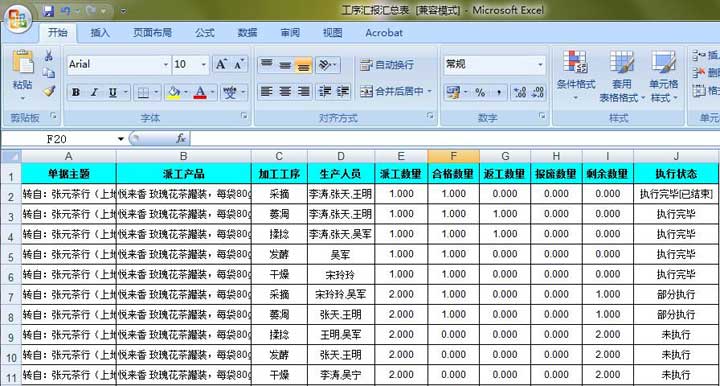Open the 审阅 tab
This screenshot has width=720, height=386.
(x=290, y=33)
